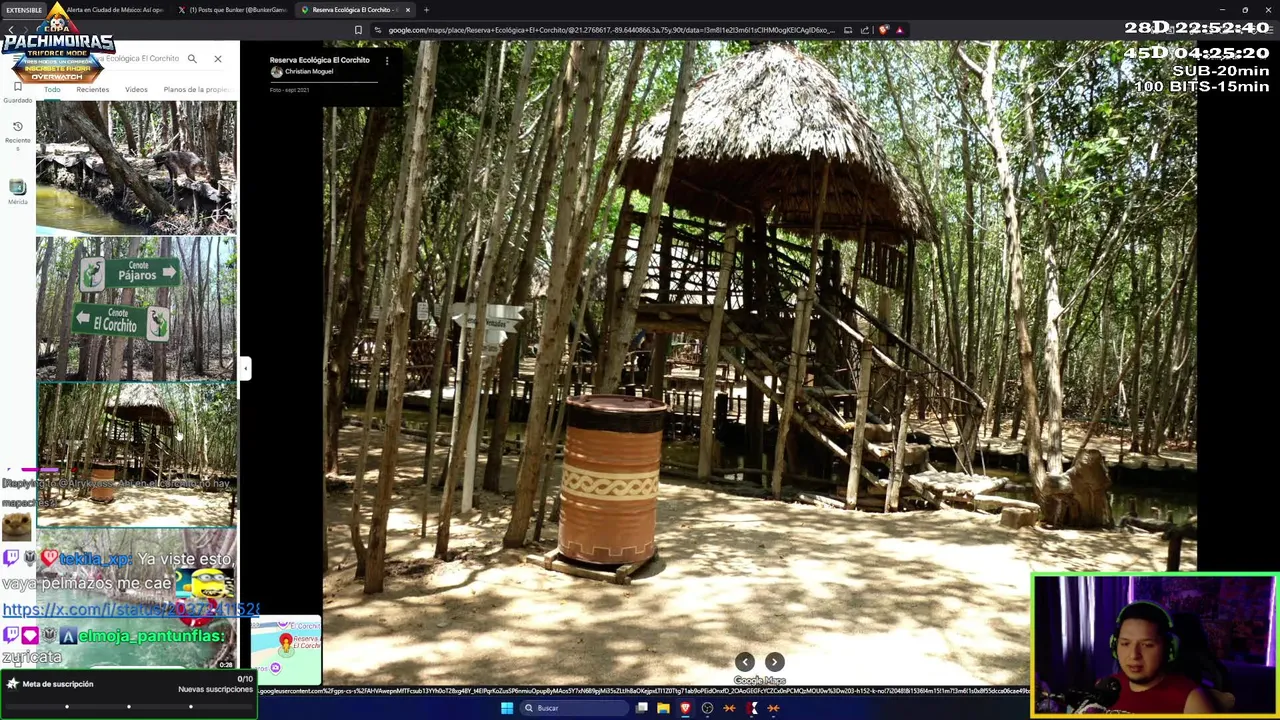This screenshot has width=1280, height=720.
Task: Go to the next photo arrow
Action: coord(774,662)
